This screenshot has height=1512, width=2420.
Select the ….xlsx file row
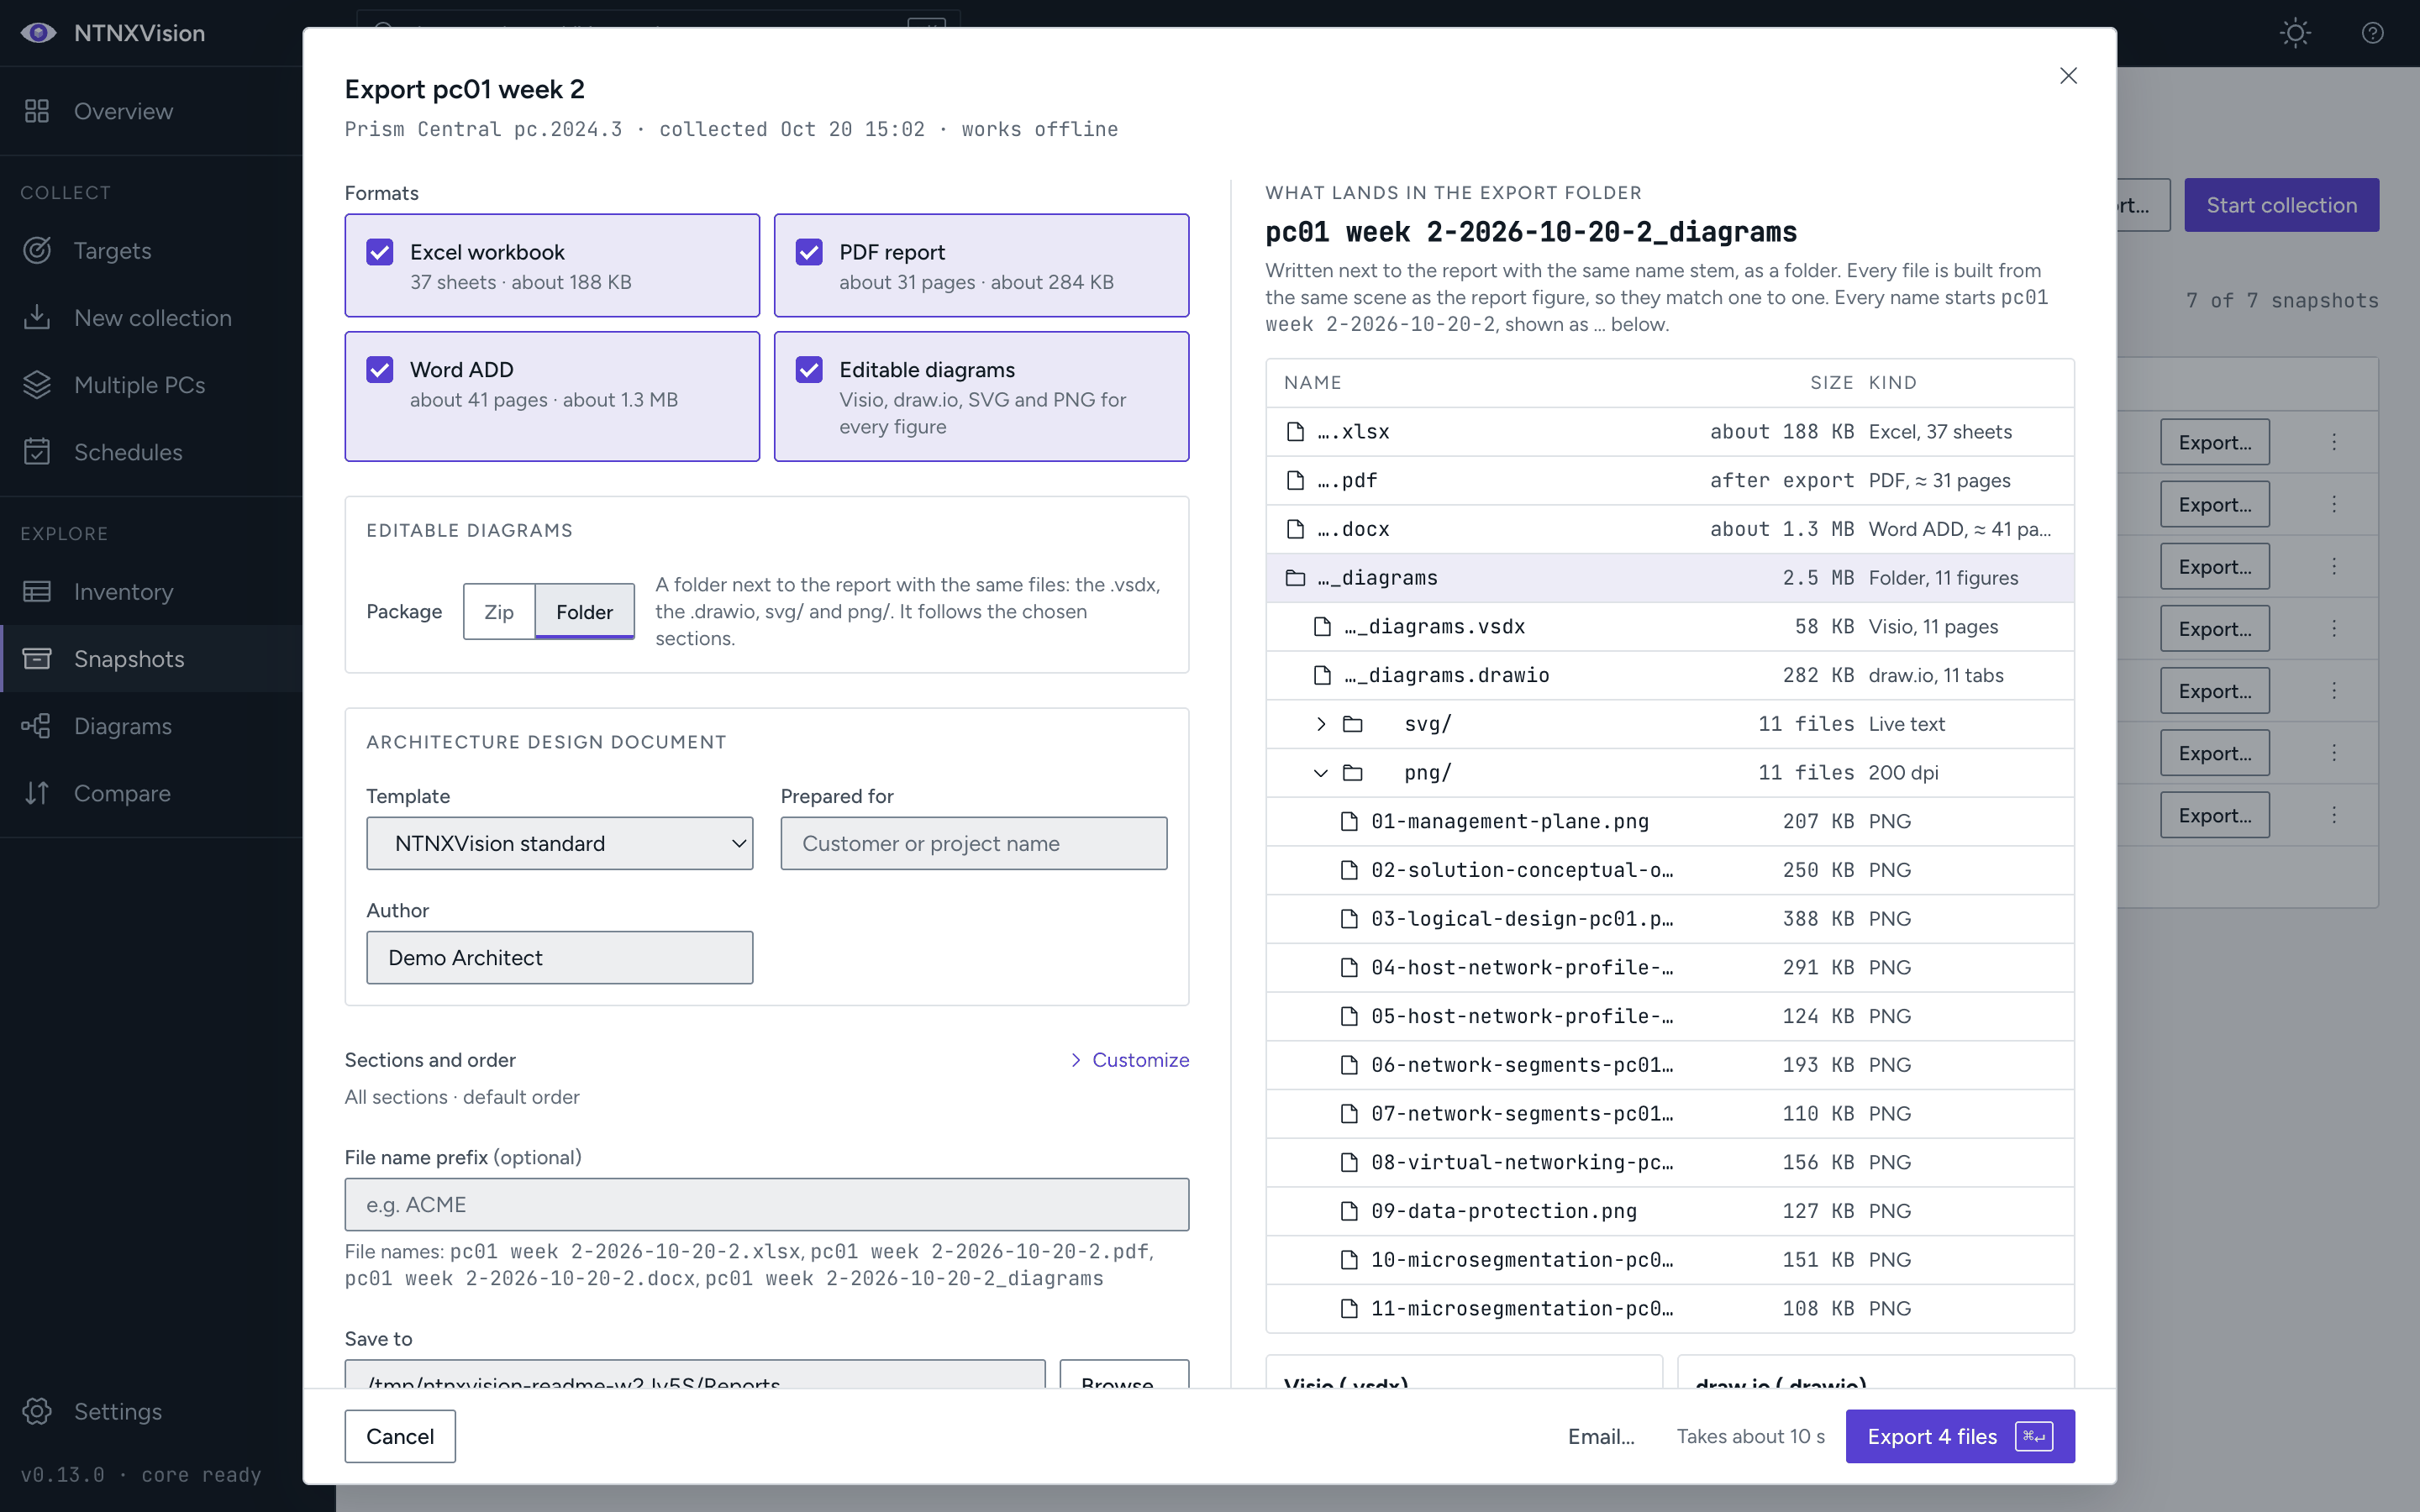tap(1669, 432)
